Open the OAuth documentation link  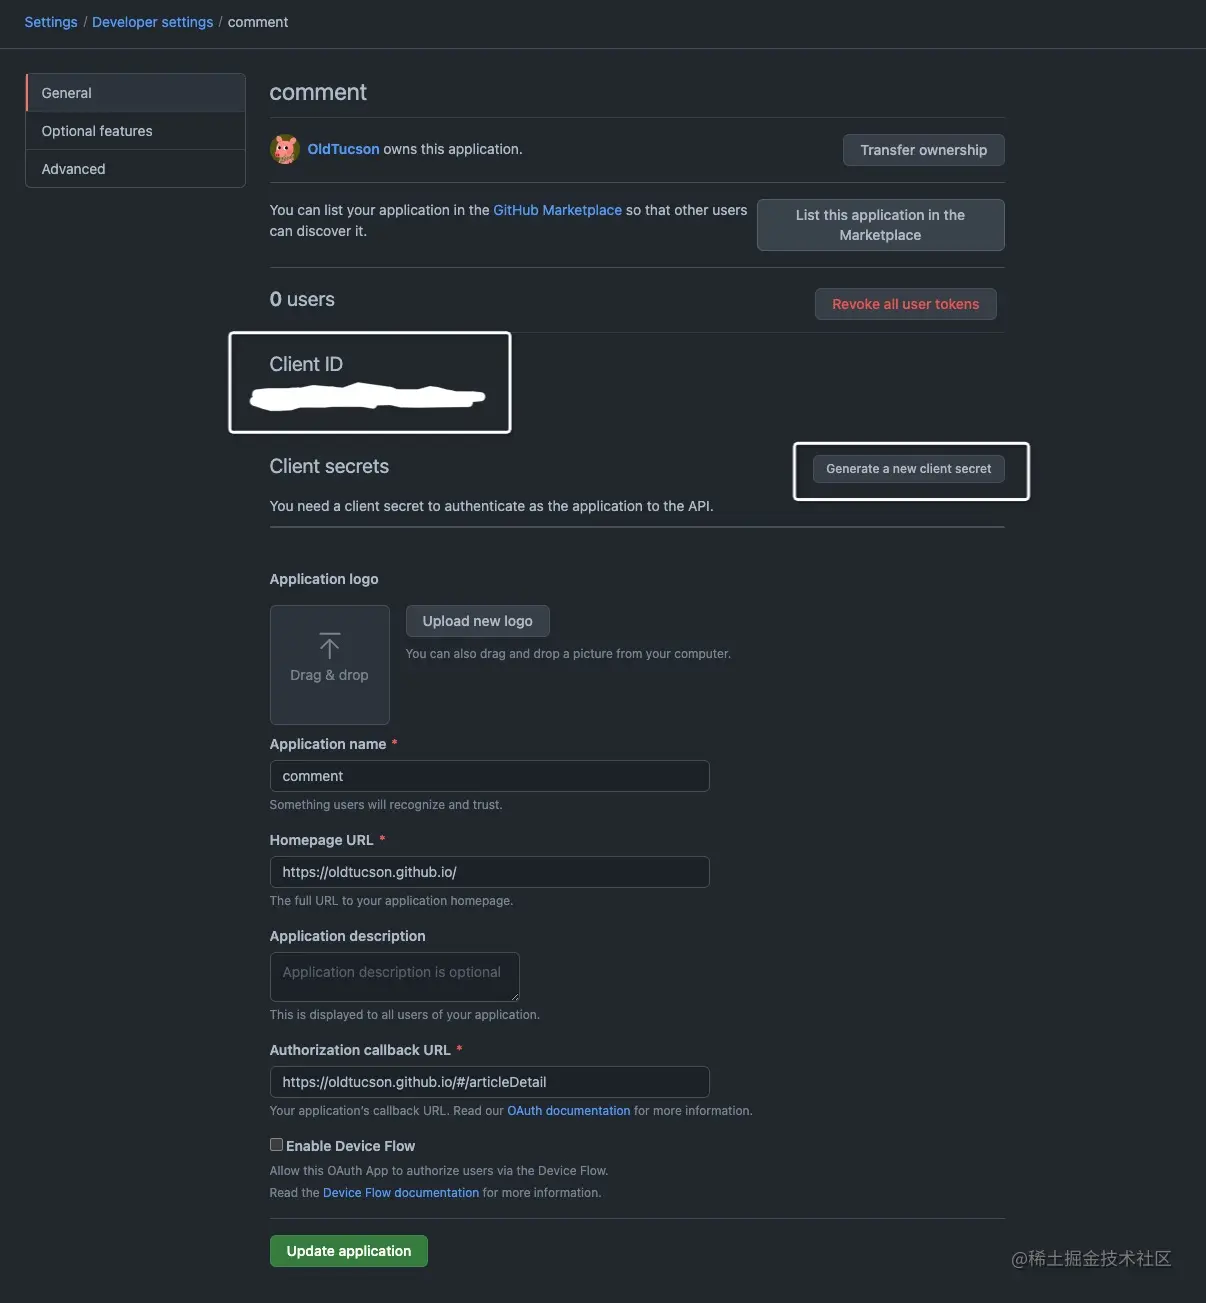click(568, 1111)
